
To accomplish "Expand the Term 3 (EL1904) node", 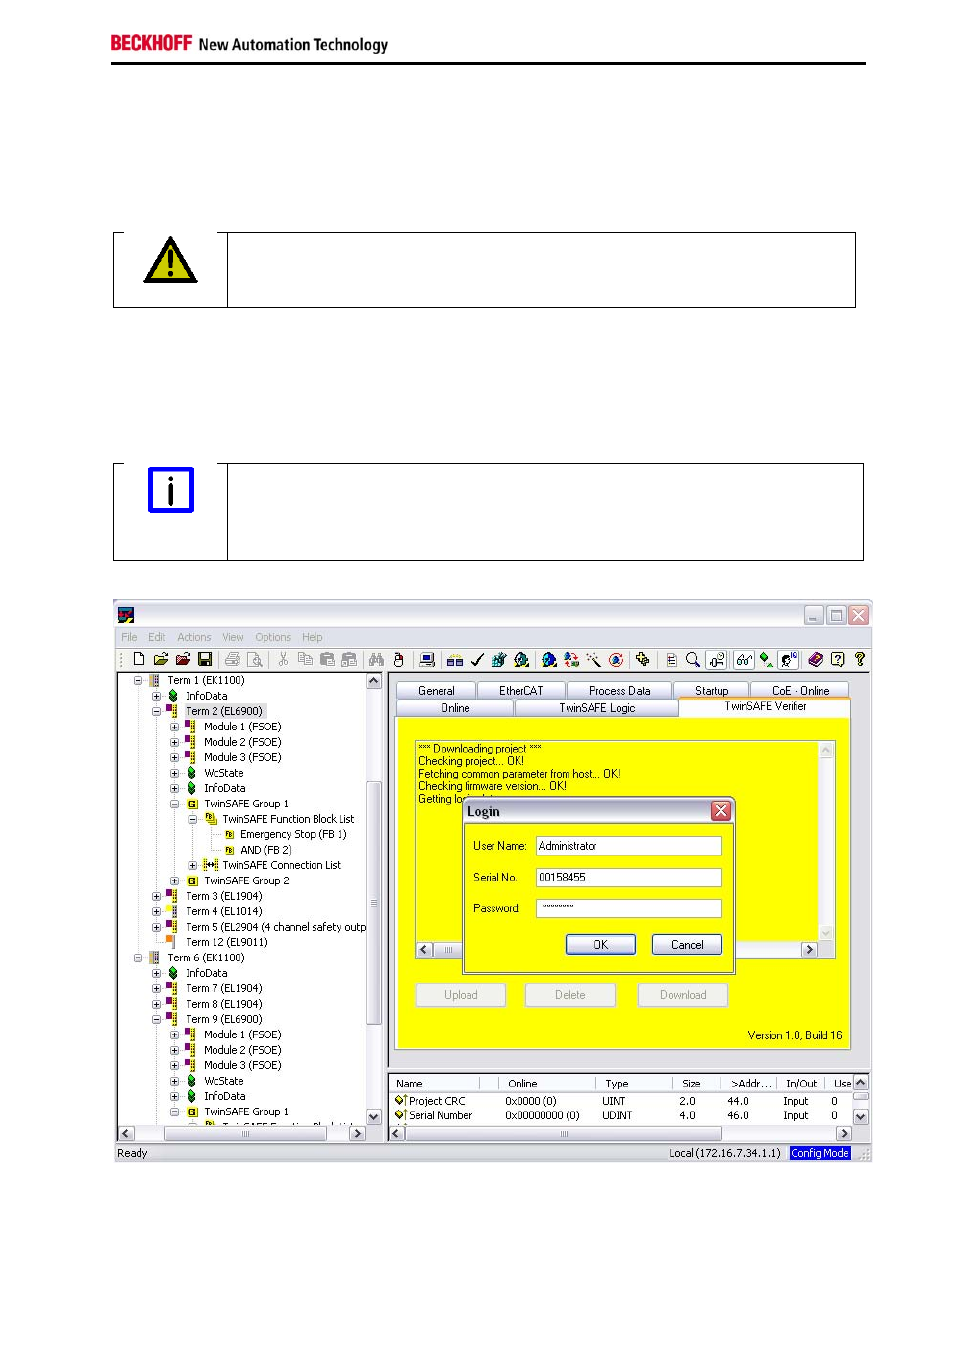I will pos(156,896).
